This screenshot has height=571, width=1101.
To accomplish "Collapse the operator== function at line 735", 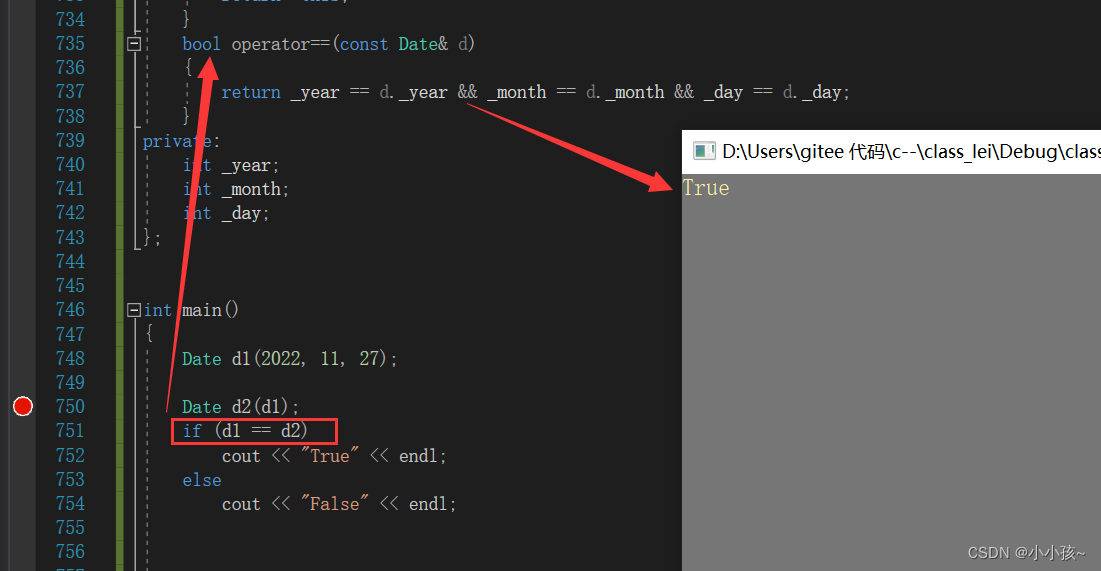I will click(134, 44).
